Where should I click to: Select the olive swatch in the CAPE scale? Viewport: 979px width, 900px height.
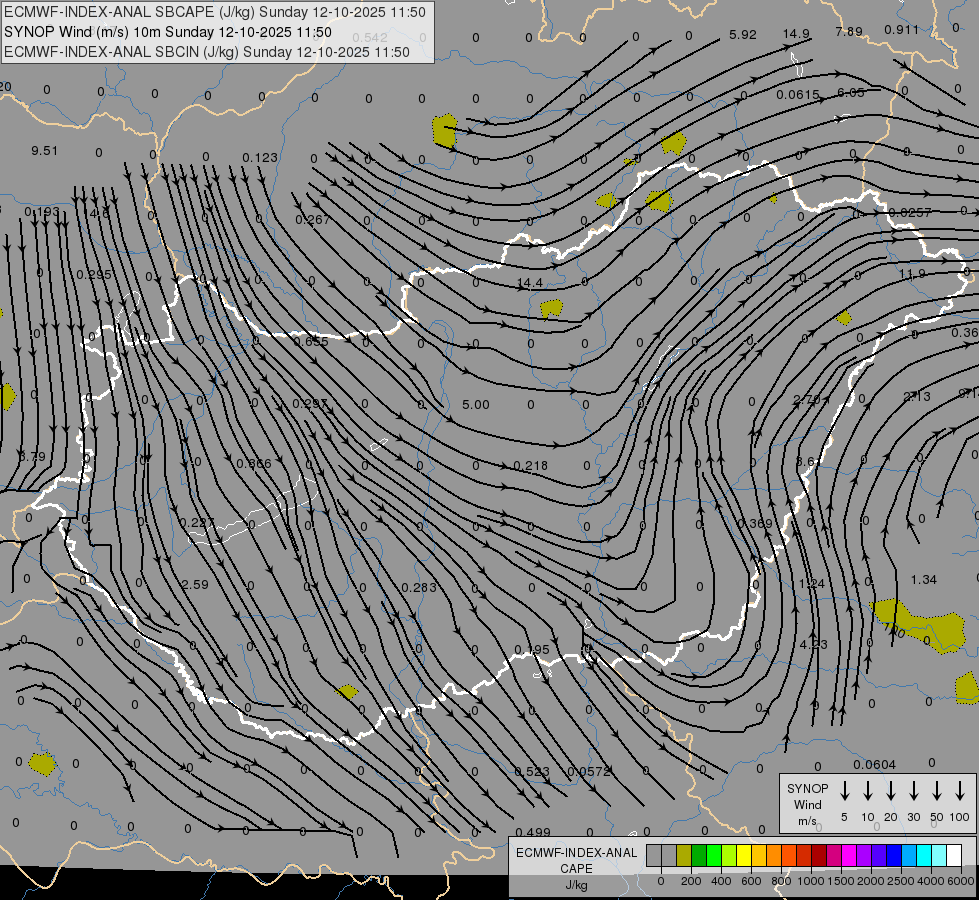click(684, 855)
